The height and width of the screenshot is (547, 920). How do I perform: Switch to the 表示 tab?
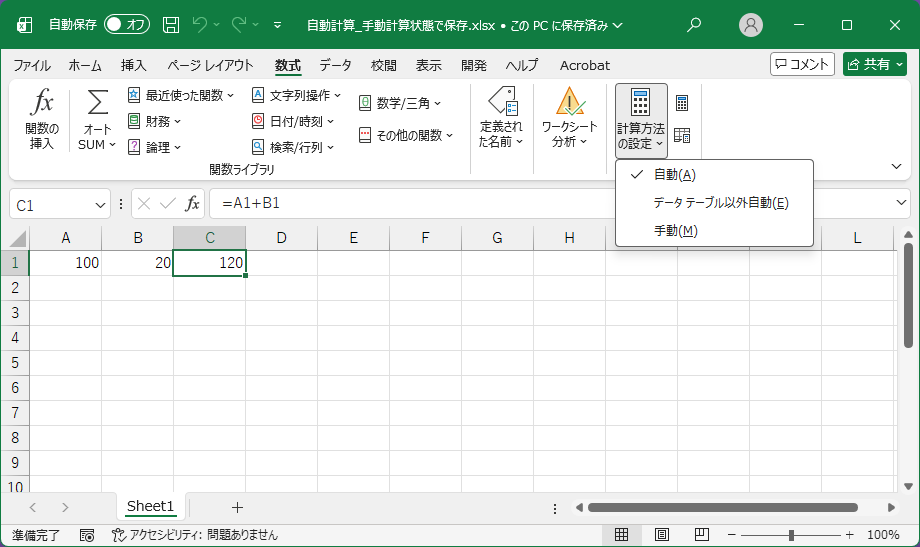click(x=429, y=65)
